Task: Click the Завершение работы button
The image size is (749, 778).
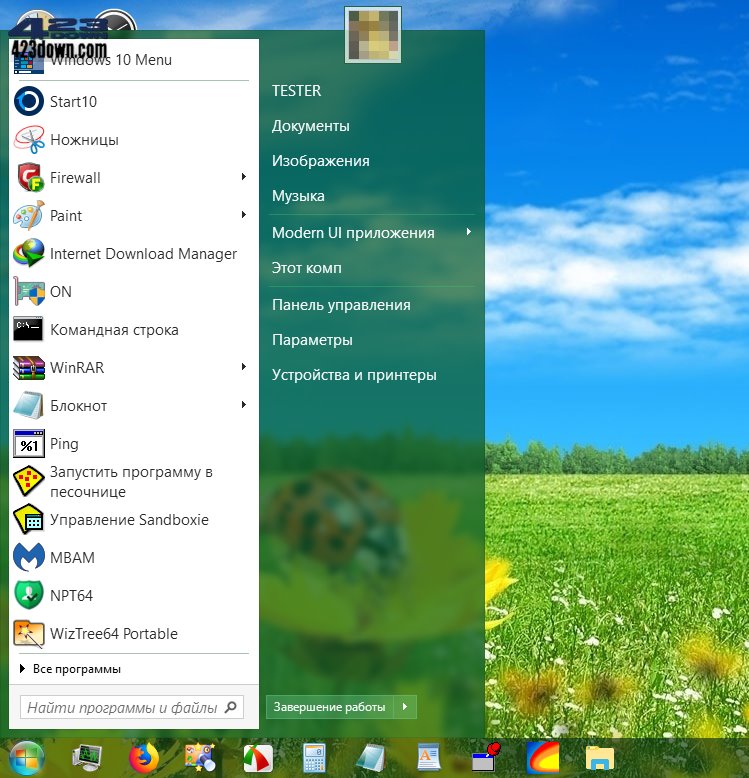Action: coord(330,707)
